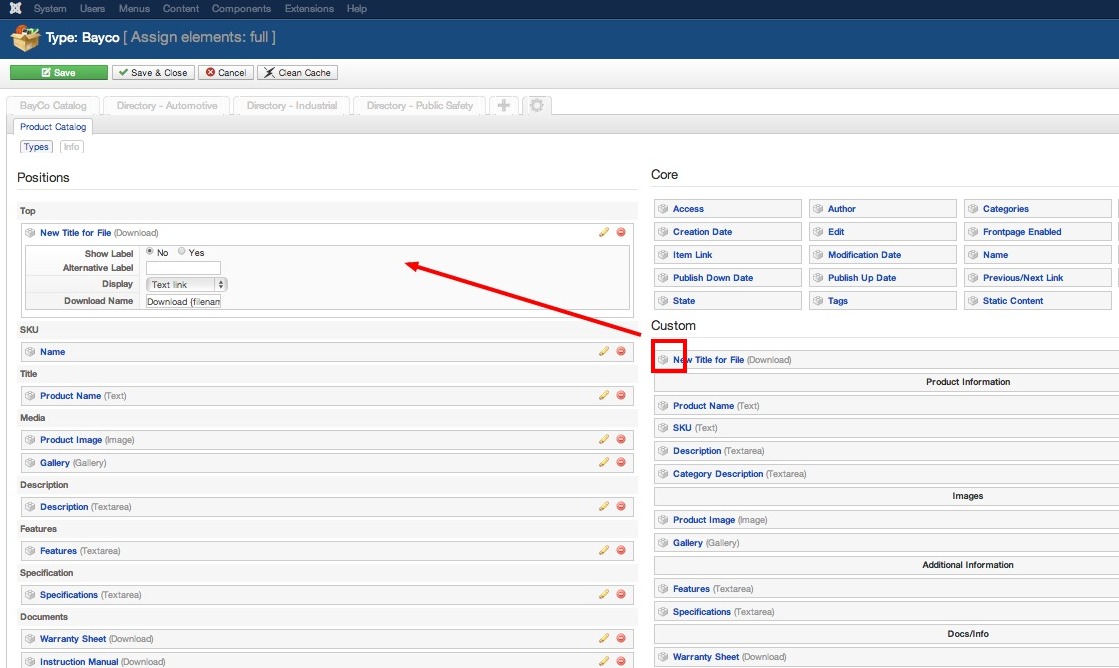Viewport: 1119px width, 668px height.
Task: Click the add new tab plus icon
Action: 504,106
